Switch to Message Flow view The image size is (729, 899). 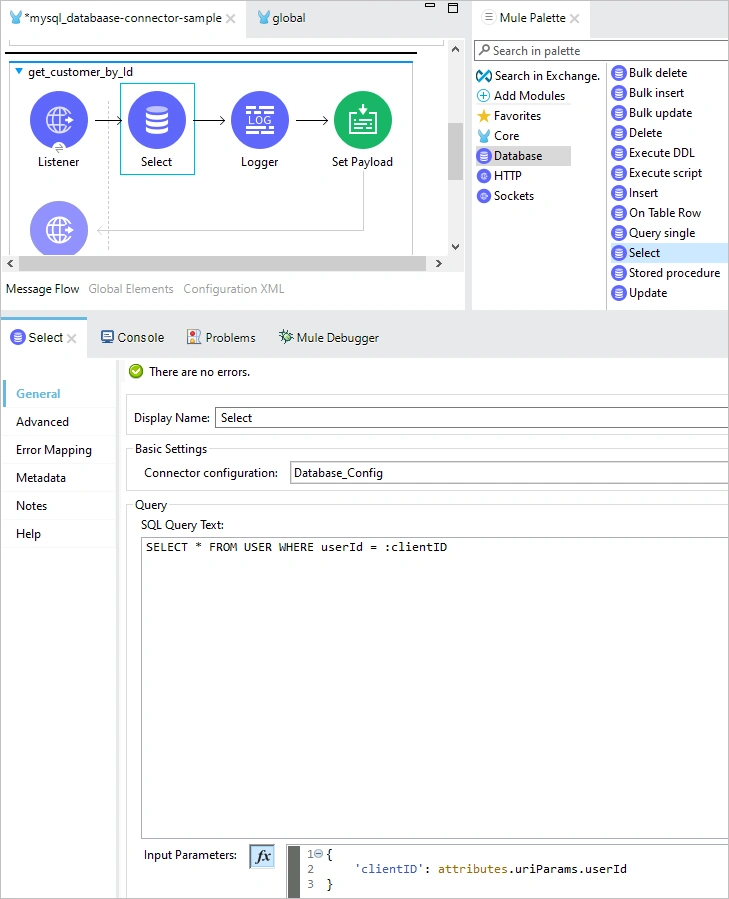tap(42, 289)
